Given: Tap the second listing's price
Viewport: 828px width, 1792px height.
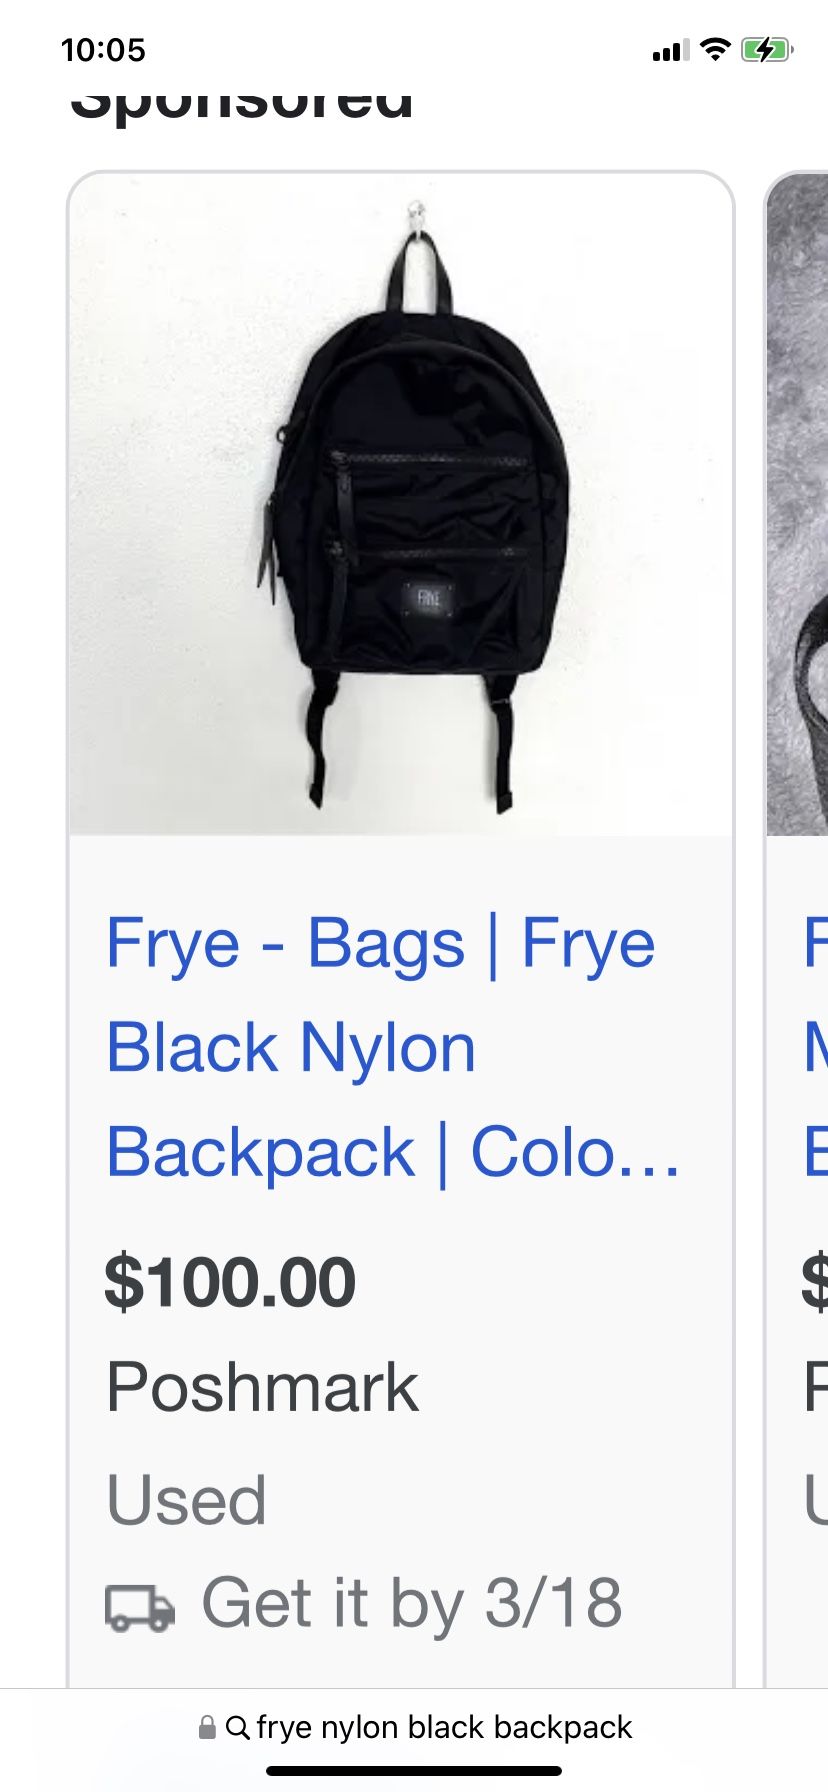Looking at the screenshot, I should [x=815, y=1282].
